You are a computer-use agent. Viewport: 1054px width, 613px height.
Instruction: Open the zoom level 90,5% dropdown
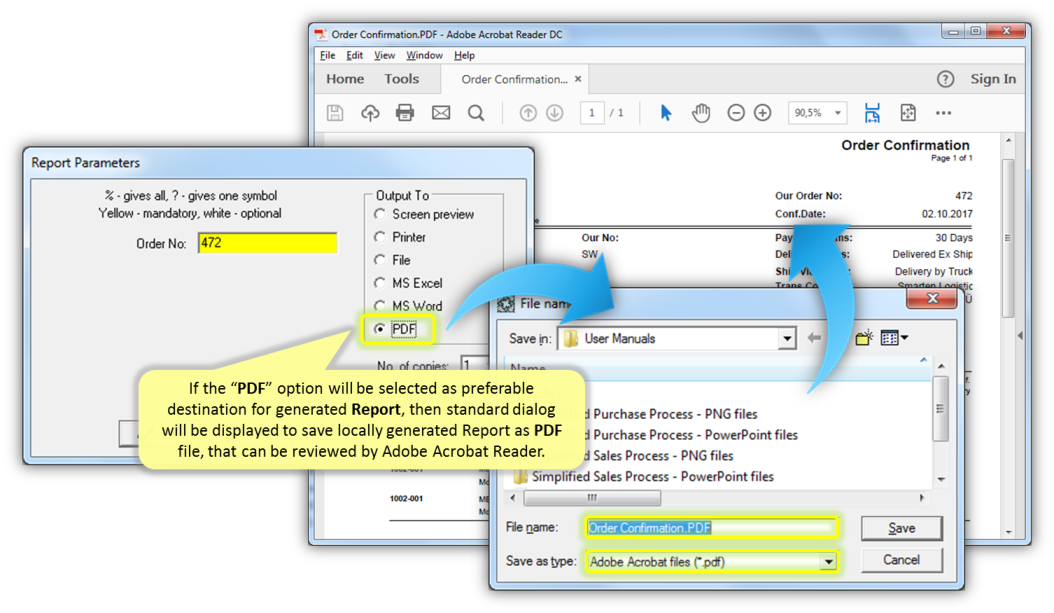tap(838, 113)
